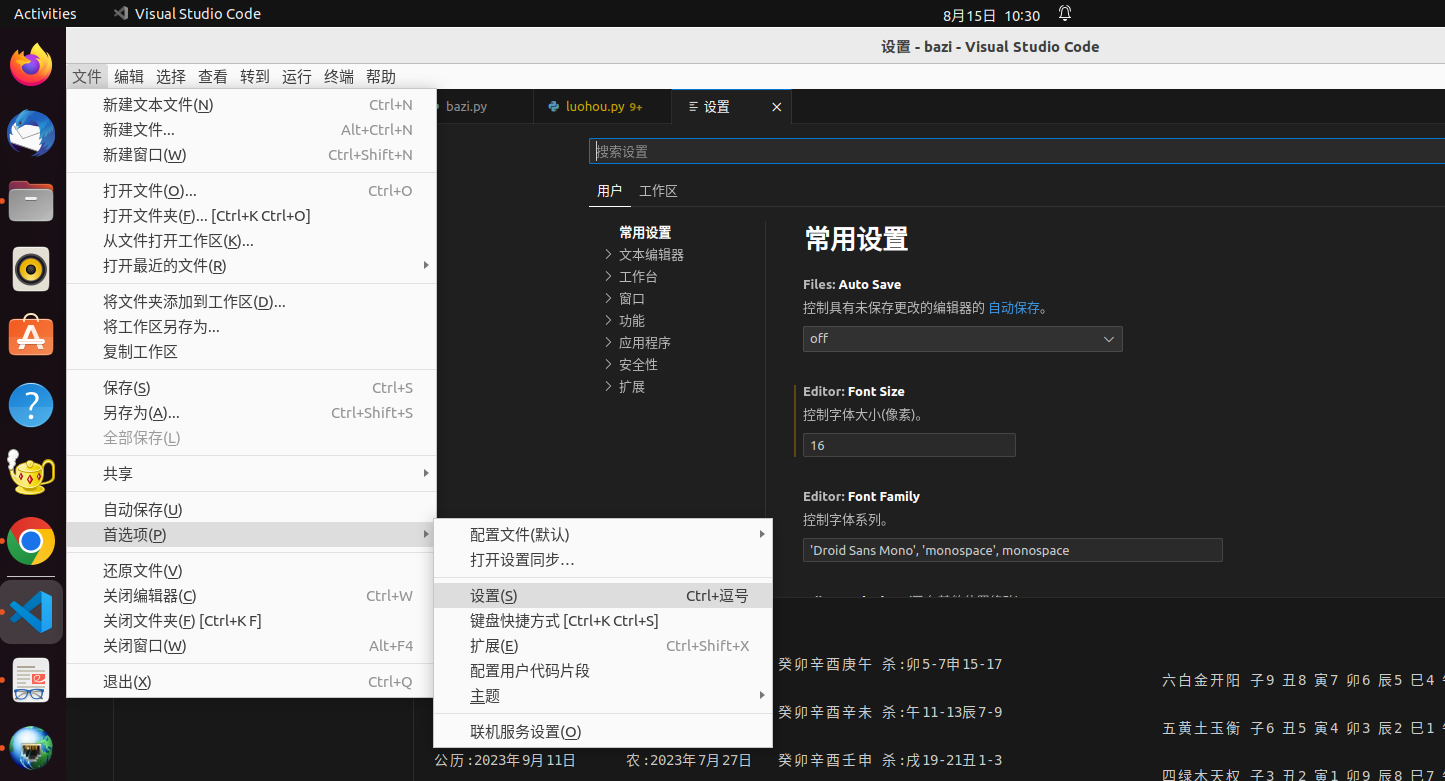This screenshot has height=781, width=1445.
Task: Select 扩展 in the preferences submenu
Action: (603, 646)
